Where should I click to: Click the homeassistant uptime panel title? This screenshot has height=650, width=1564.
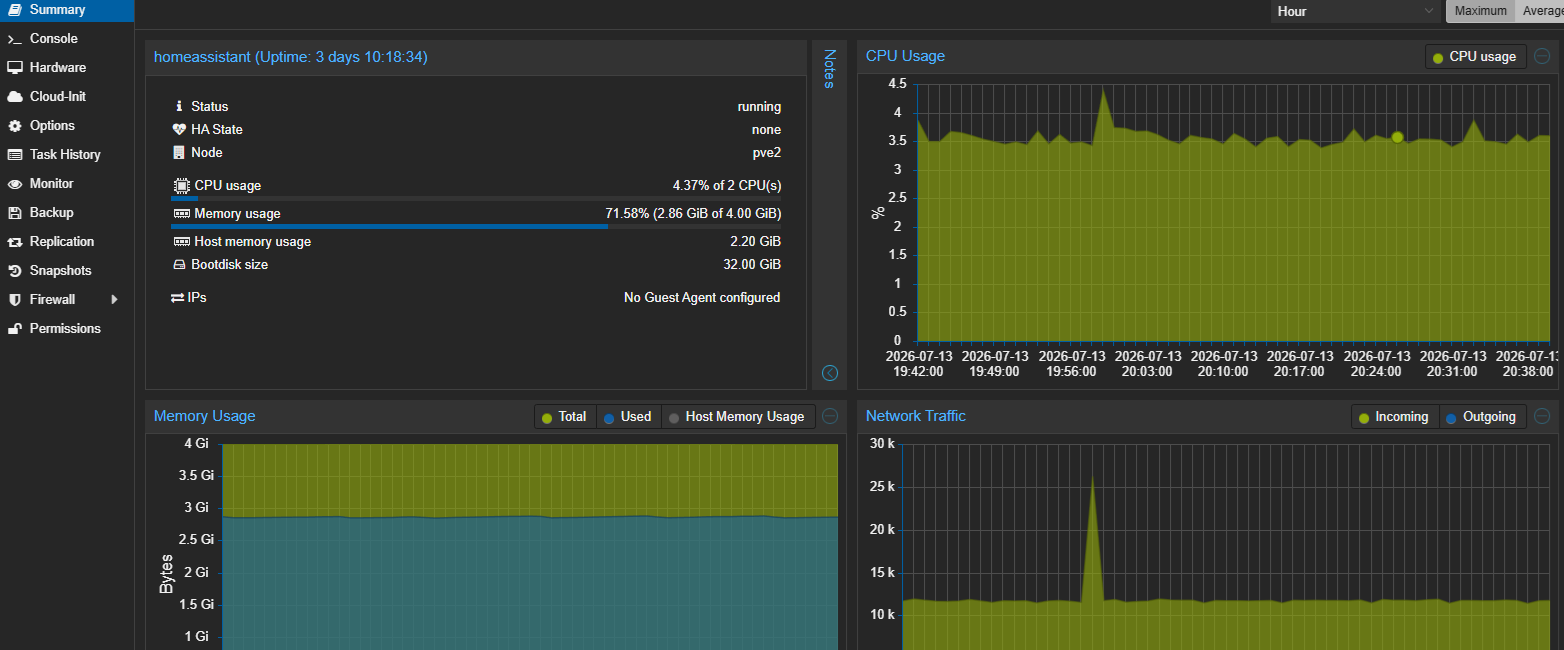point(291,58)
